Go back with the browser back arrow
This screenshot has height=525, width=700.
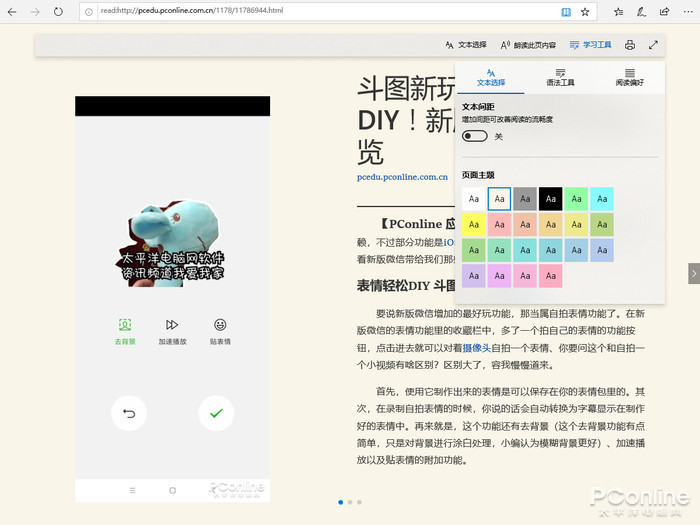[12, 12]
